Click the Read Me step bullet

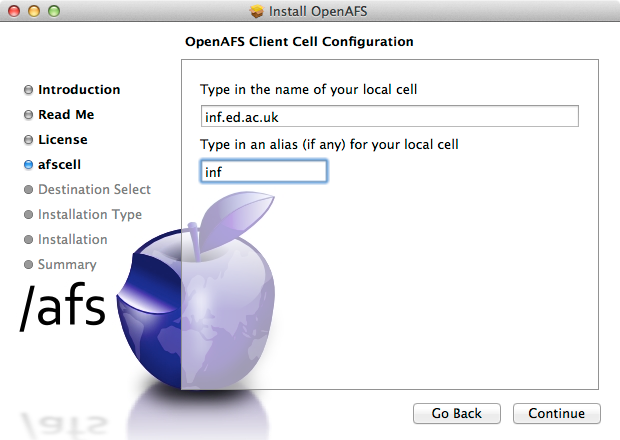coord(28,115)
